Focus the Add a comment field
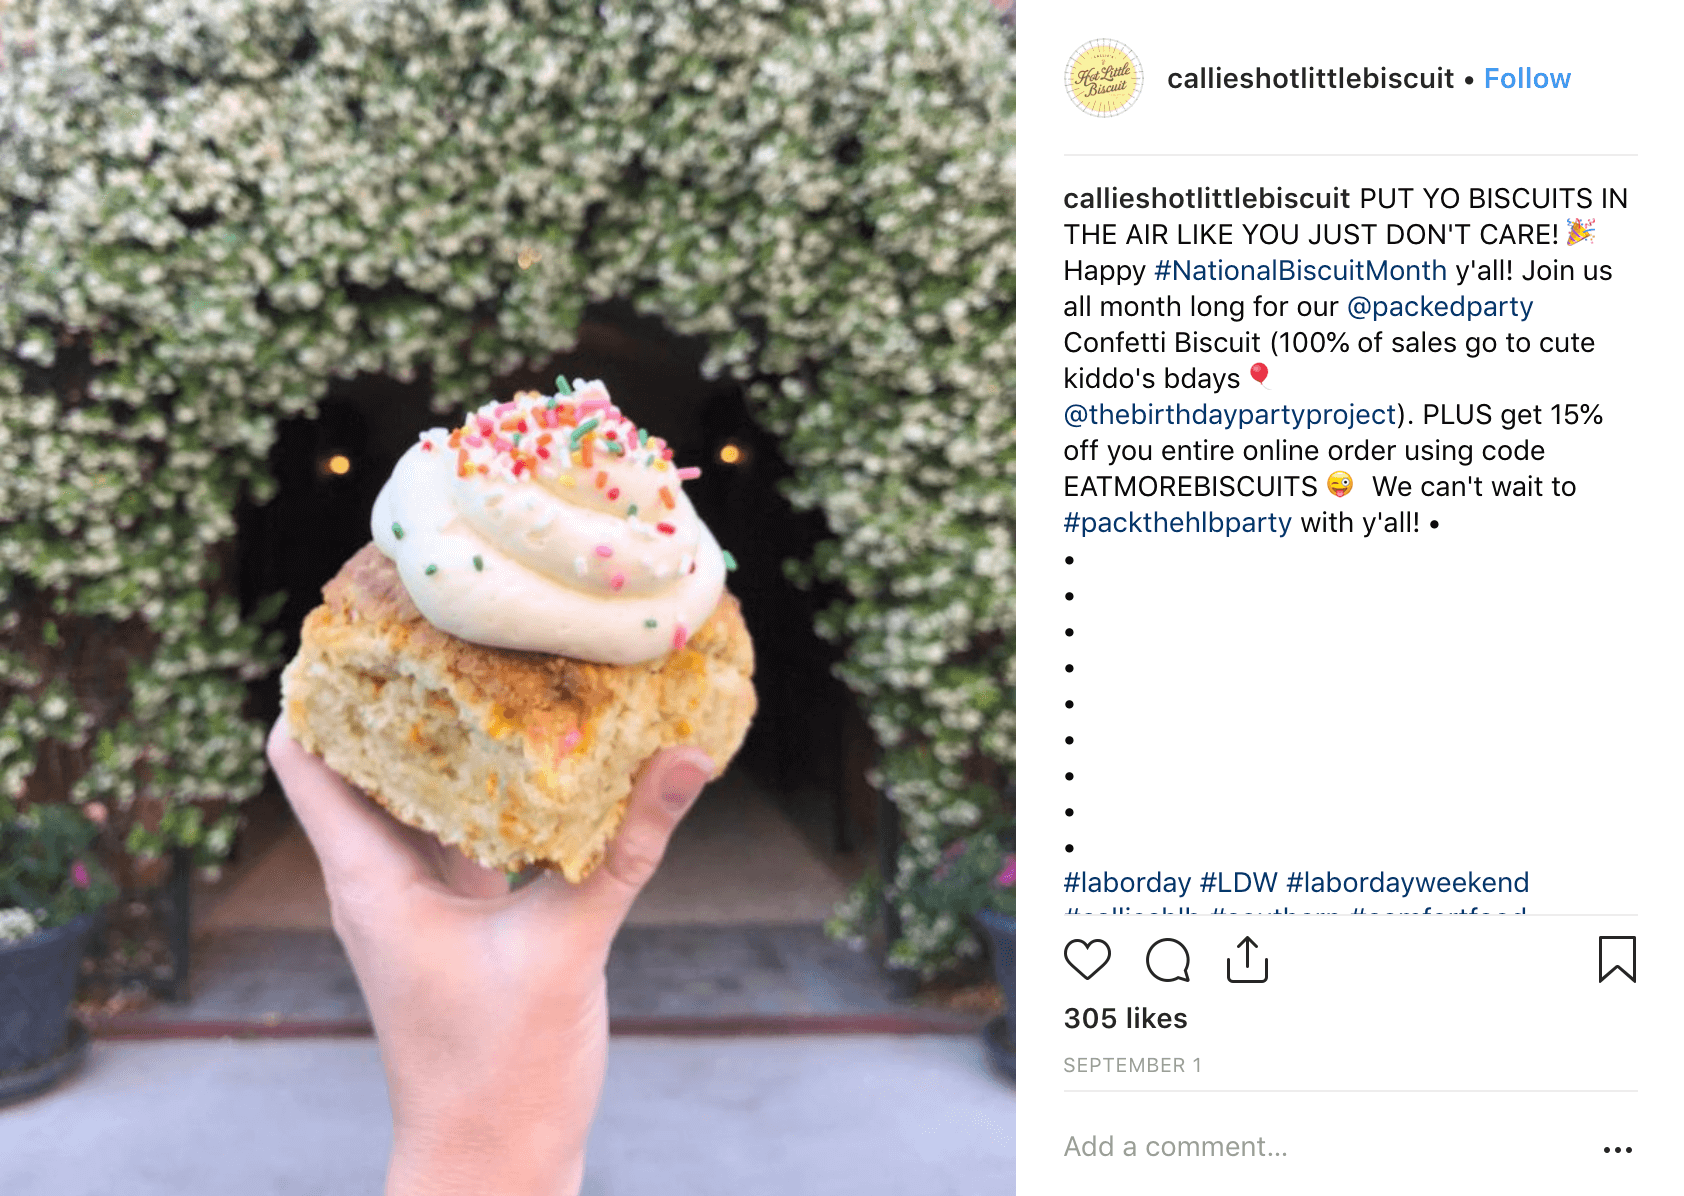The width and height of the screenshot is (1684, 1196). (1320, 1147)
